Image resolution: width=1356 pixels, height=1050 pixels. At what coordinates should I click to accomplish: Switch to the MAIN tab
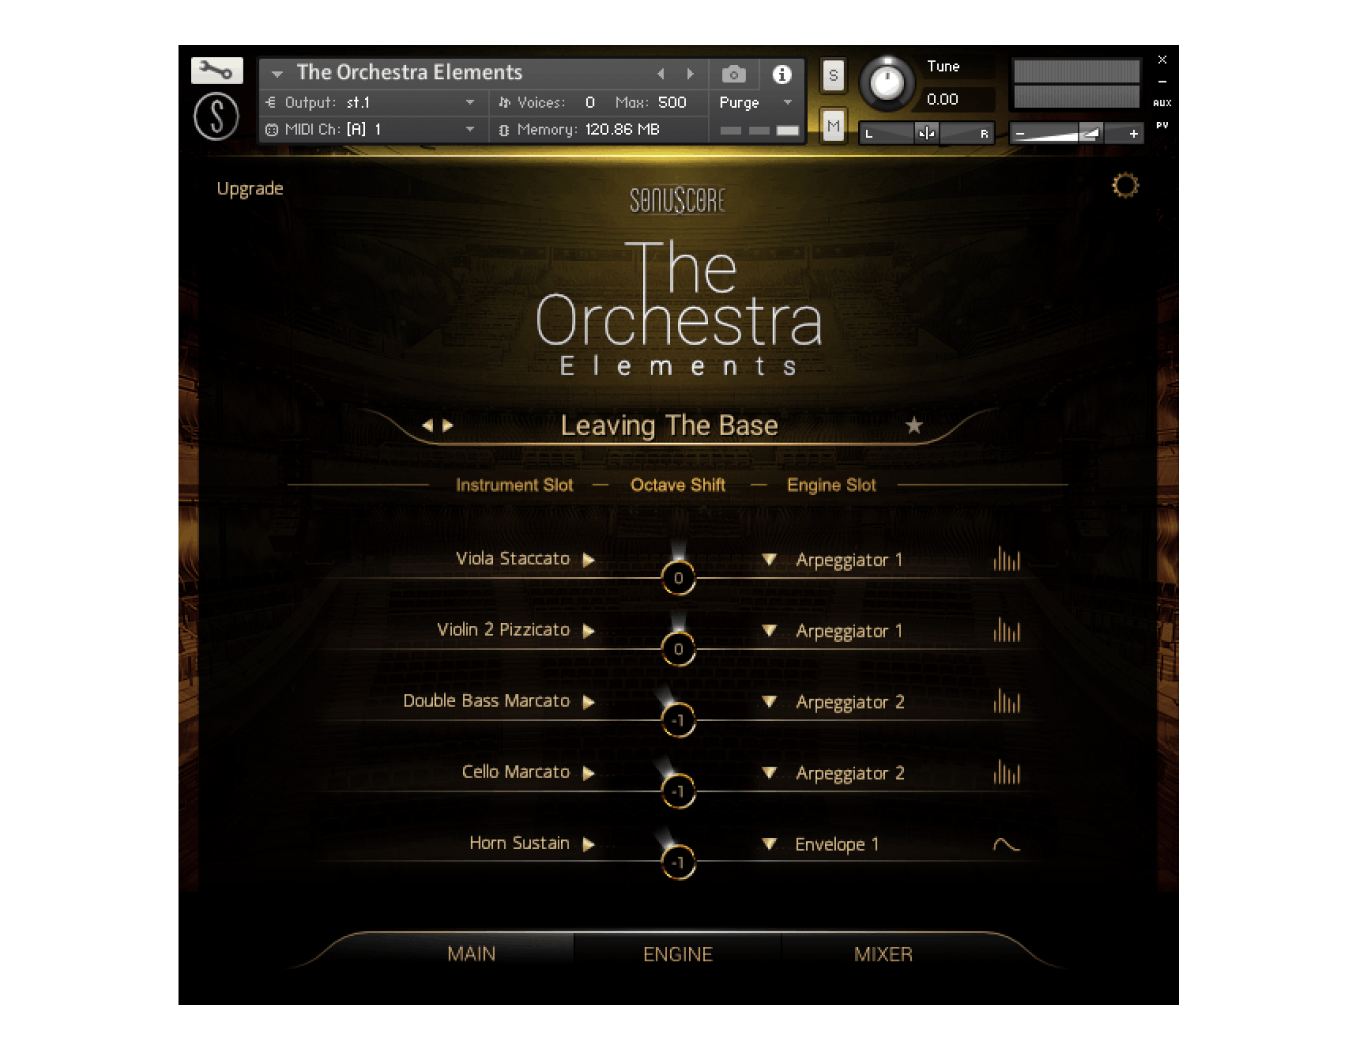(x=471, y=954)
